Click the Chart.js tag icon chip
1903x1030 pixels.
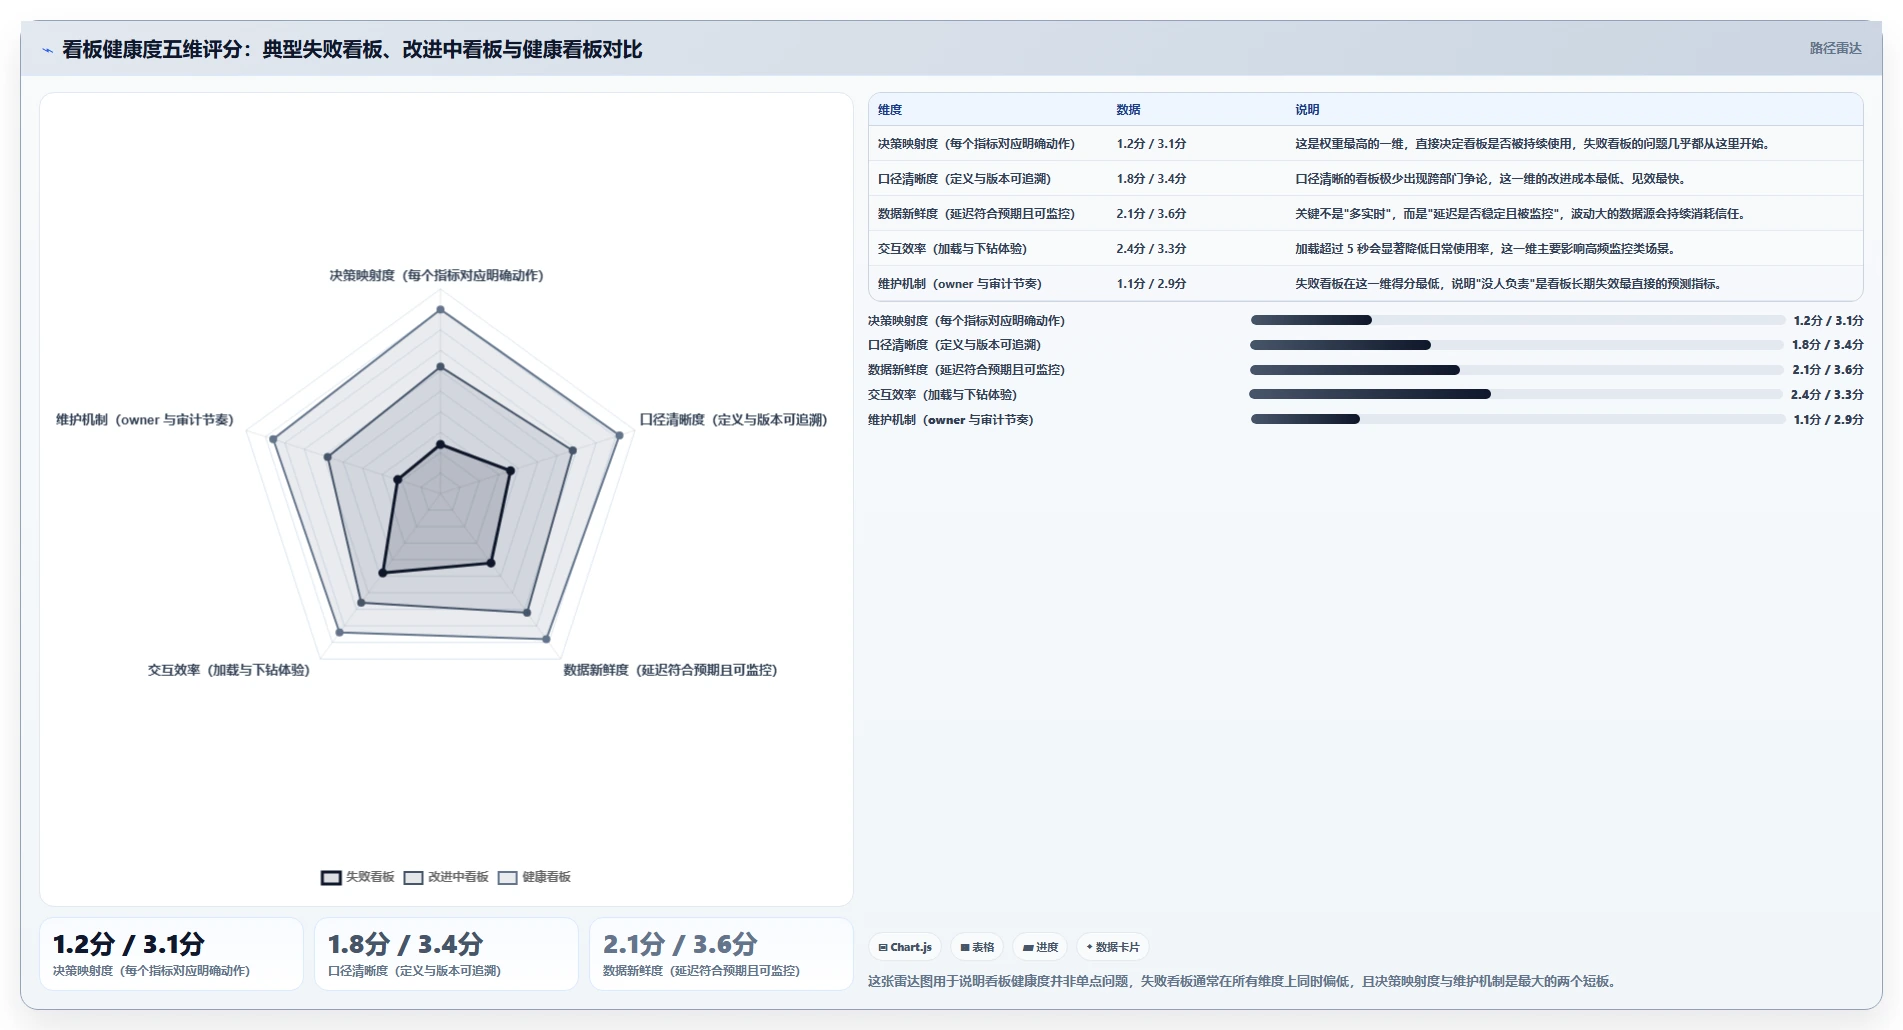click(905, 947)
